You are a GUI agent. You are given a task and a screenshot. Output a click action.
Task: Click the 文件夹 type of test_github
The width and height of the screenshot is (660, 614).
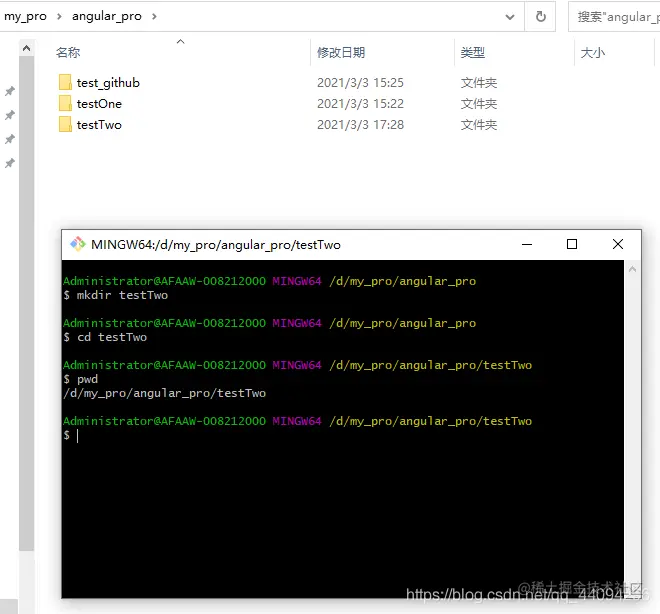point(479,83)
